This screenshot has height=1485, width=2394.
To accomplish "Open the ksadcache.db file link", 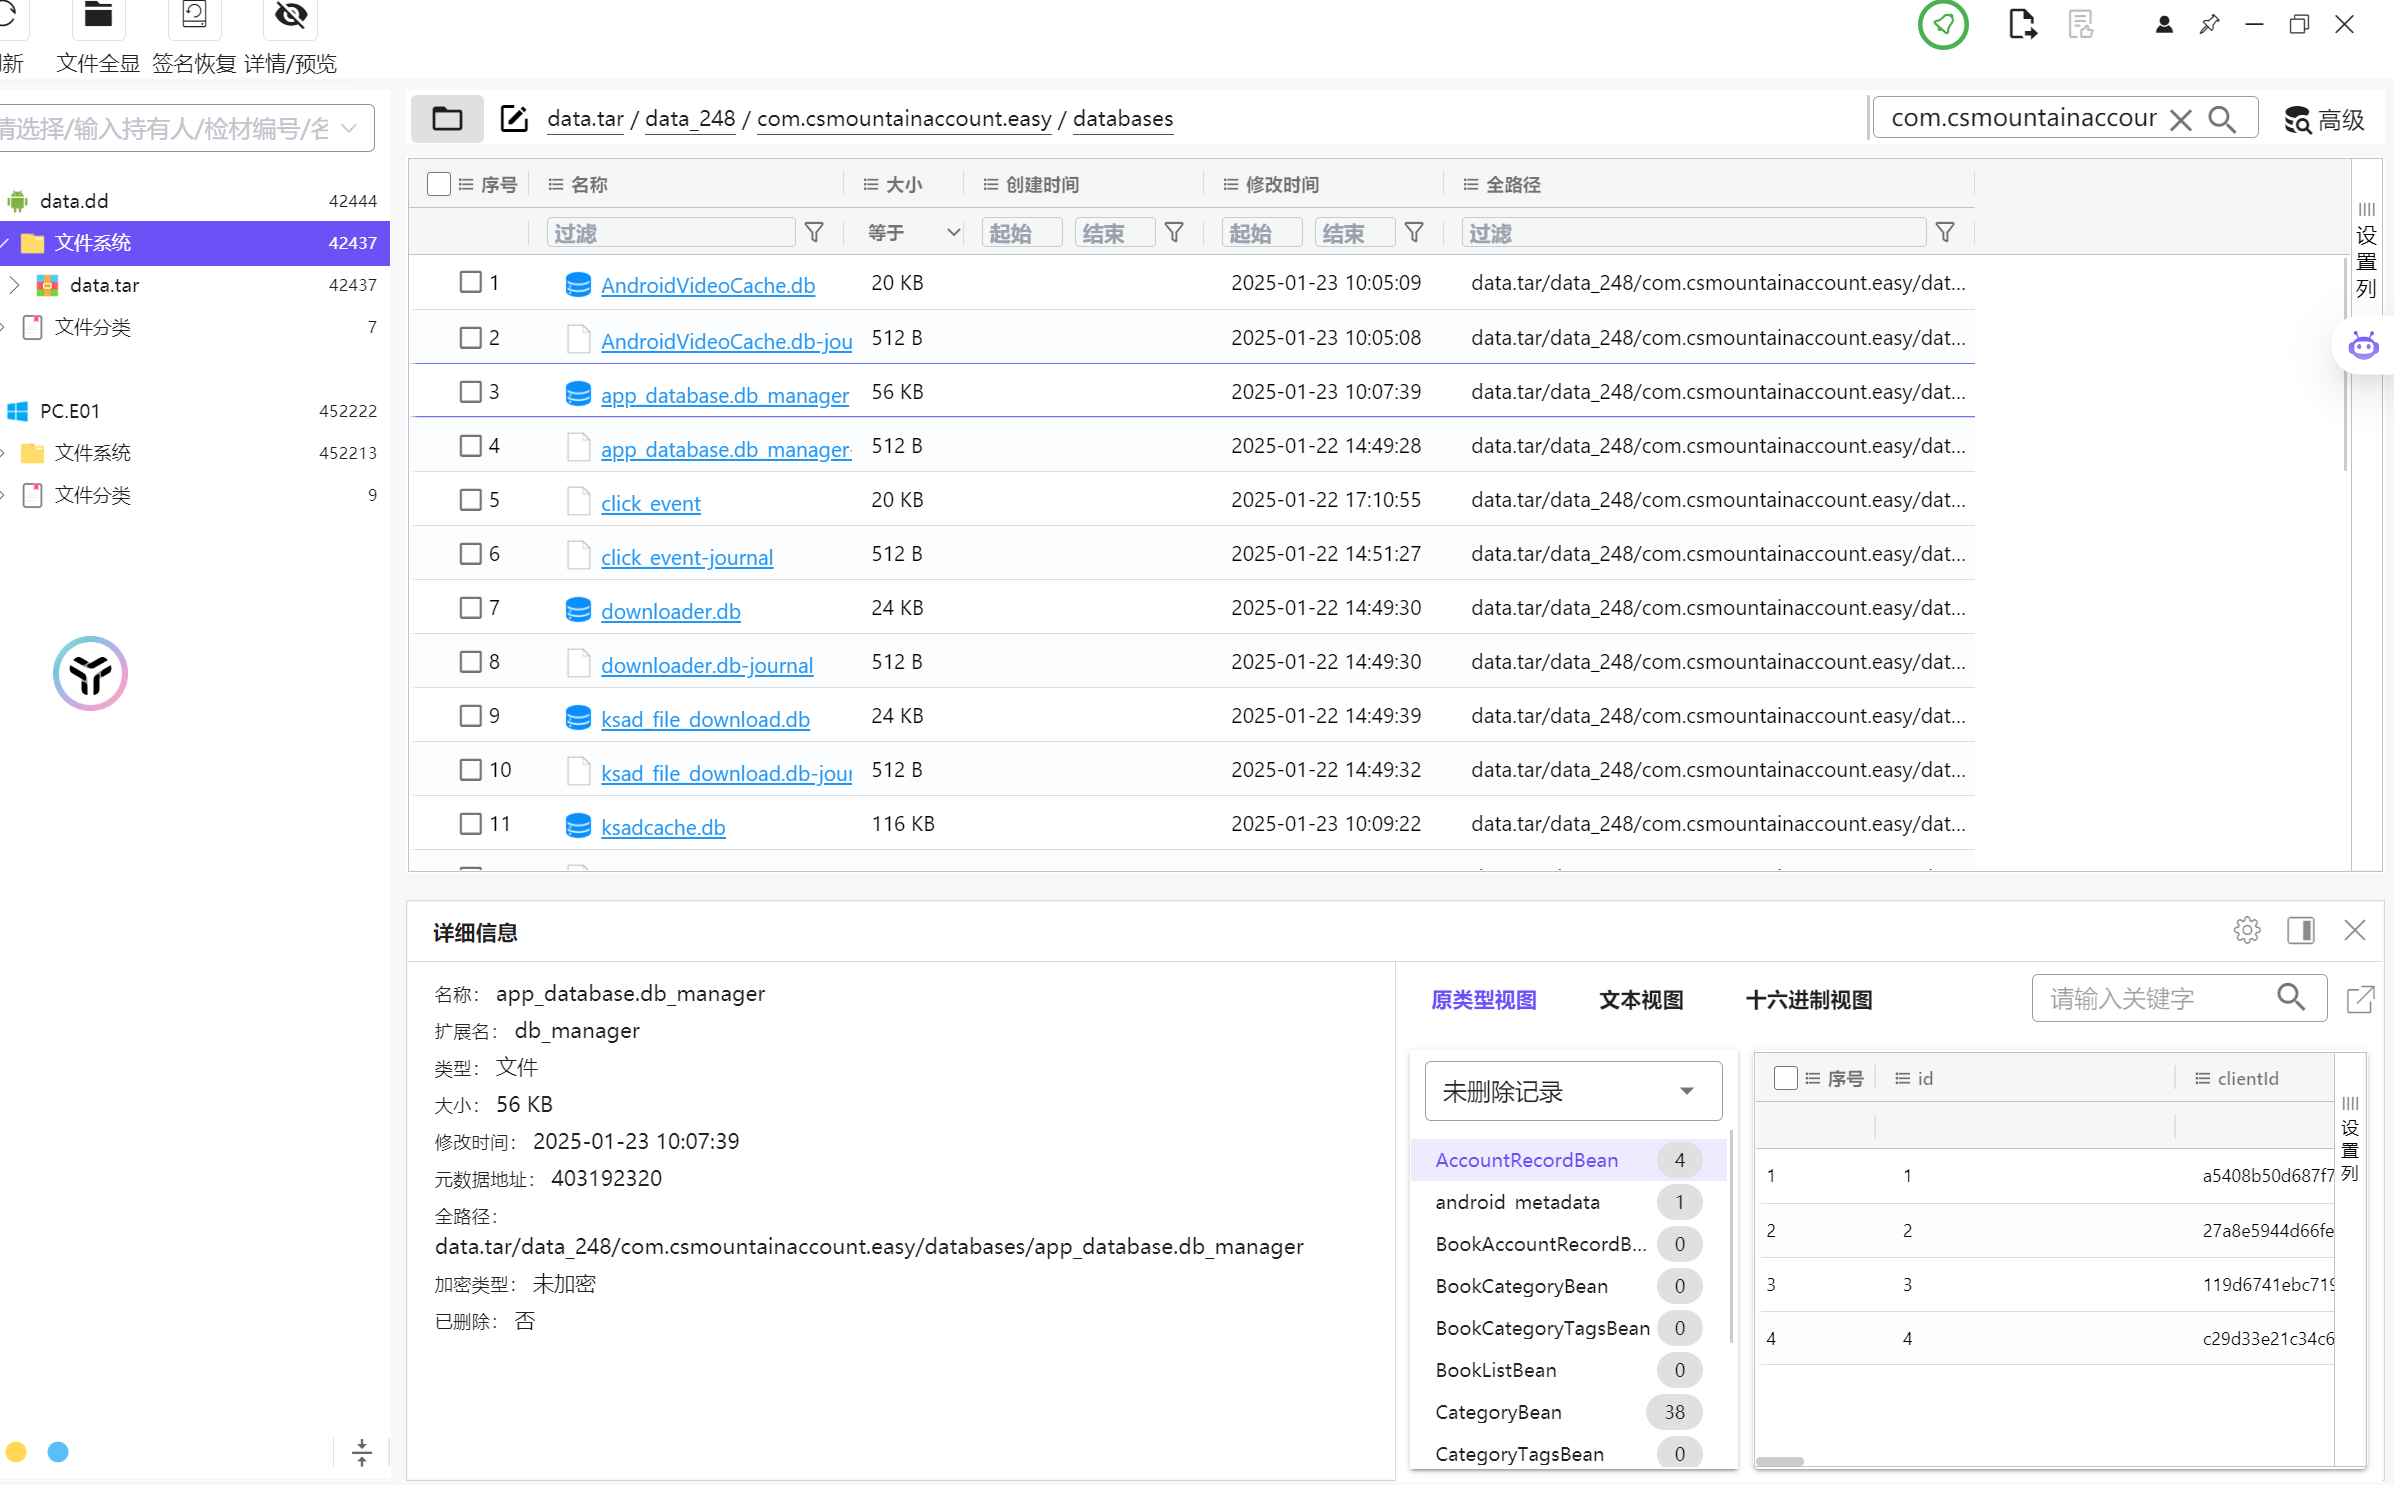I will (663, 827).
